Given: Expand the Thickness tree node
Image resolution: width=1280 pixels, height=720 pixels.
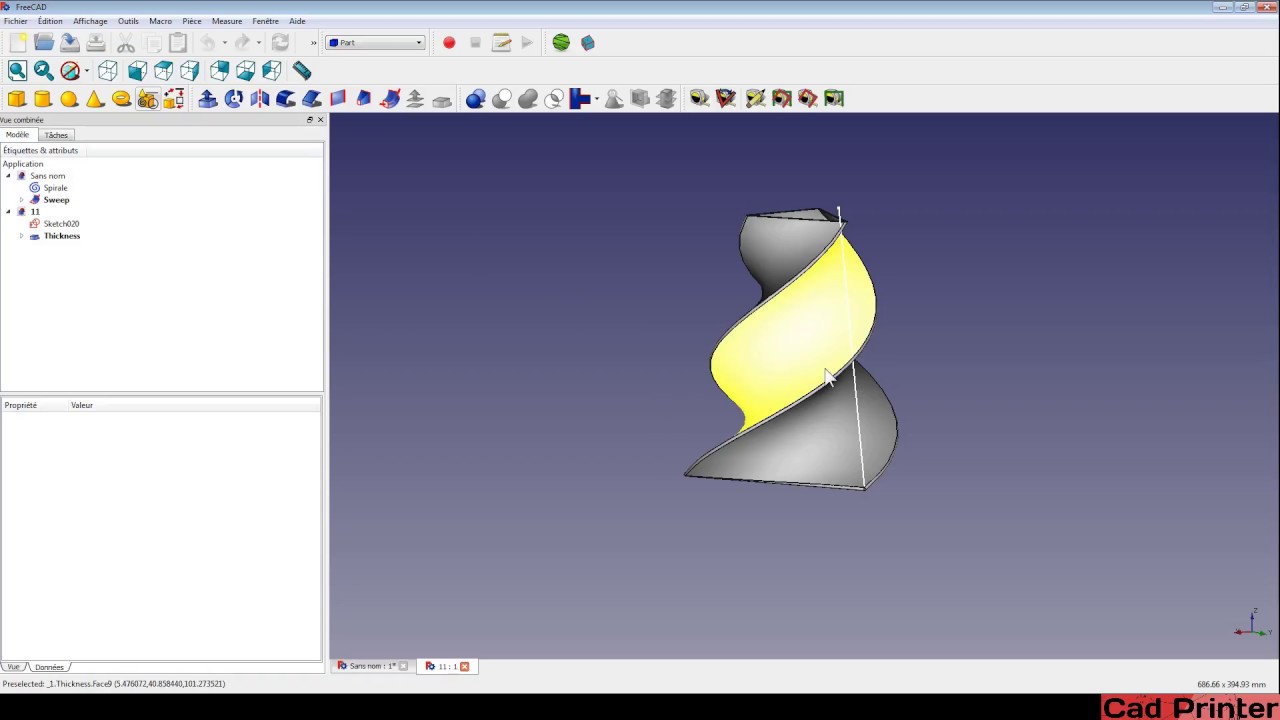Looking at the screenshot, I should coord(22,236).
